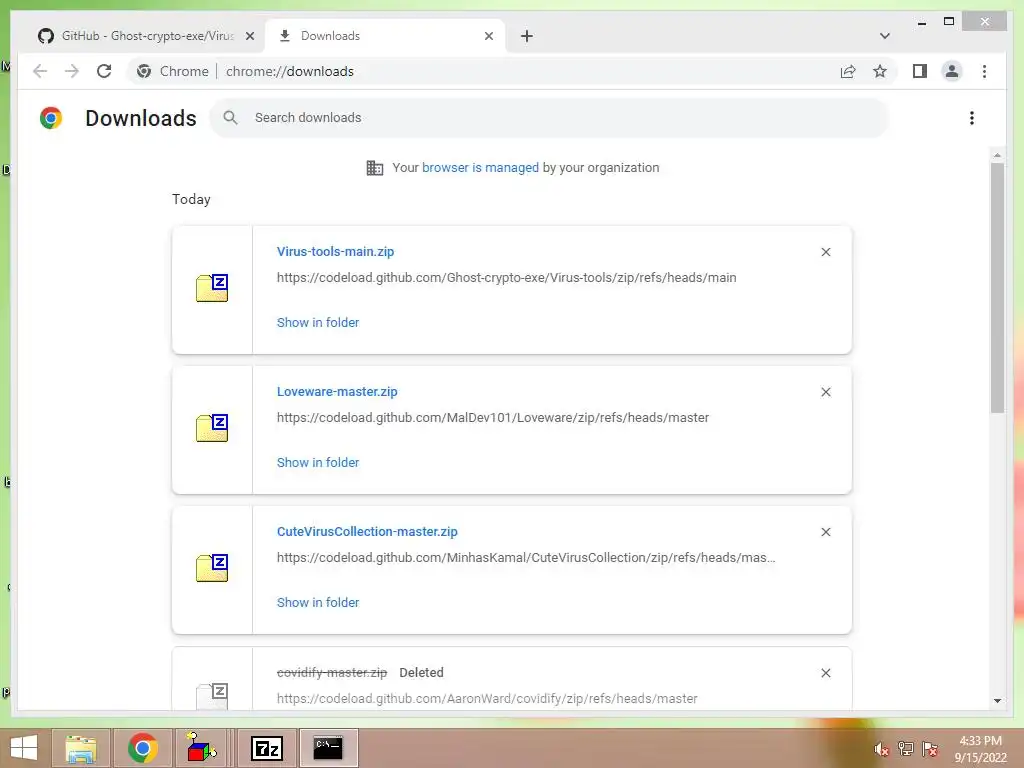Click the page scrollbar down arrow
Screen dimensions: 1024x768
tap(997, 701)
